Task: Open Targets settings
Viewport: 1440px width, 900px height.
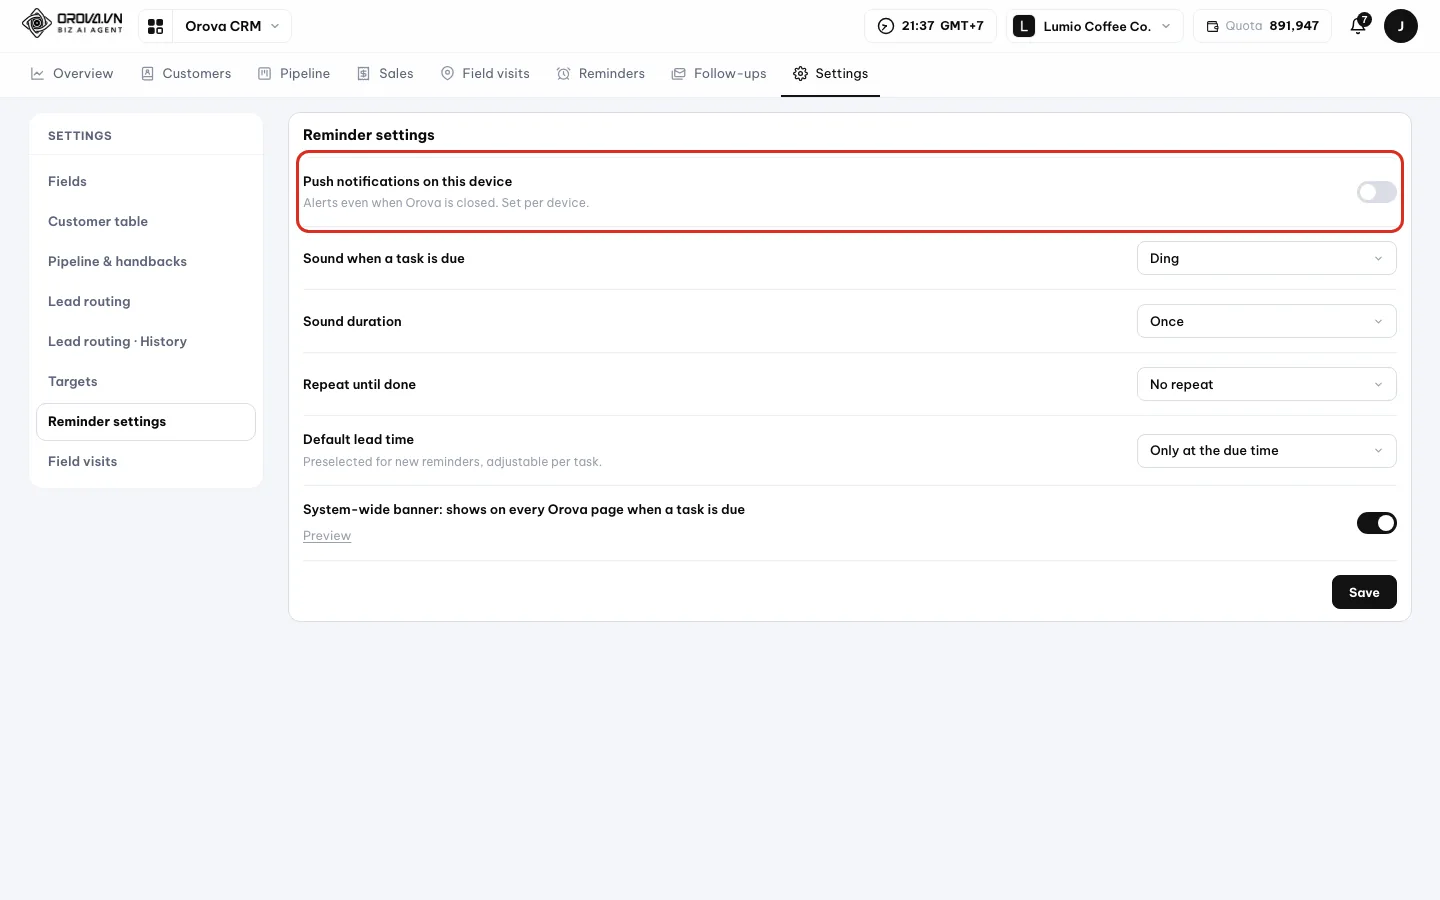Action: pos(146,381)
